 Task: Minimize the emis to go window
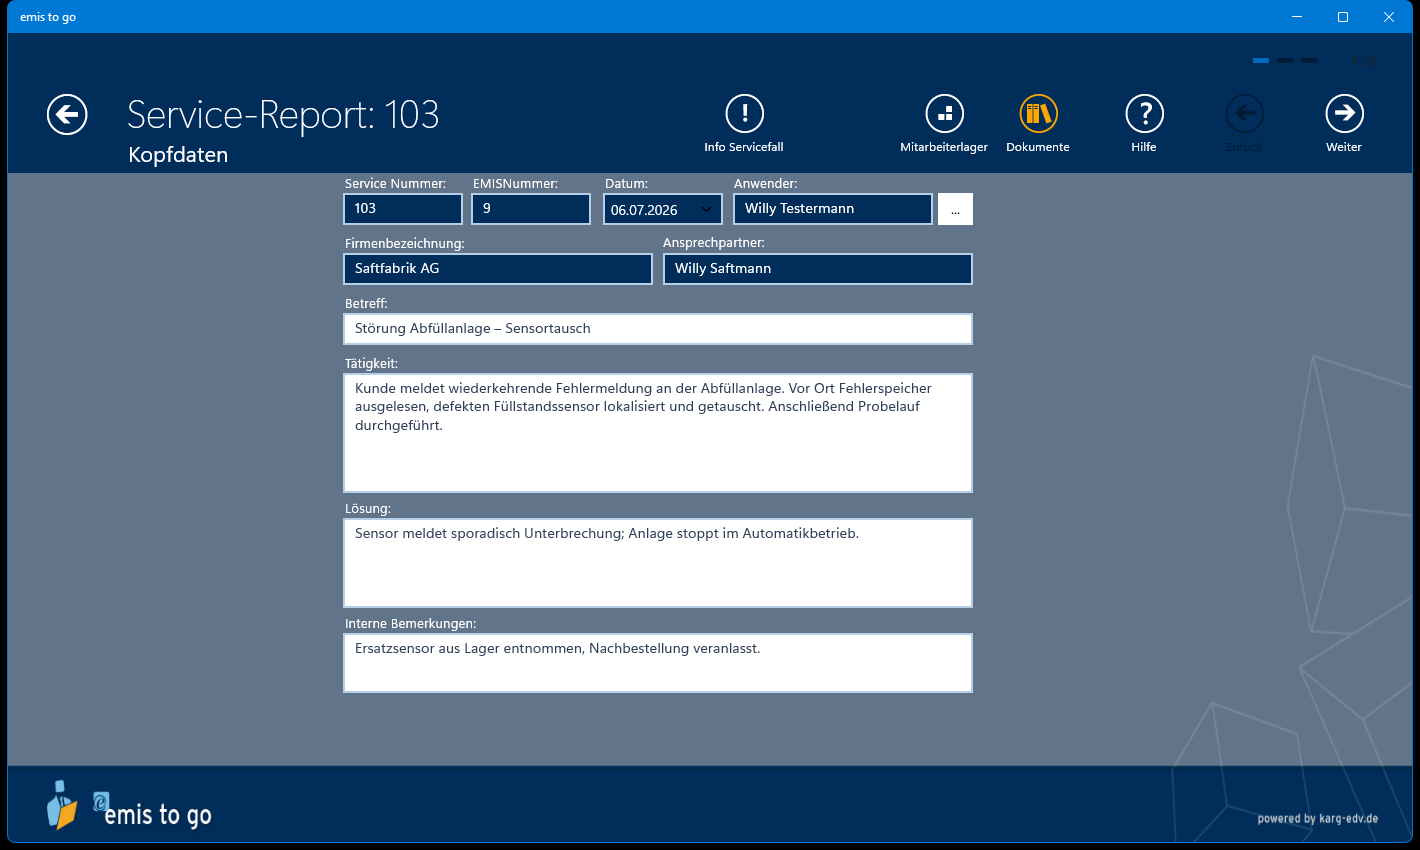coord(1297,17)
